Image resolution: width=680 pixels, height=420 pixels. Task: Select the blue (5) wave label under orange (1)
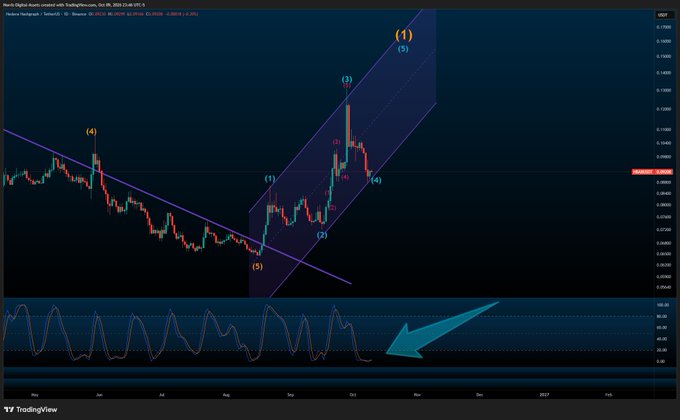point(403,49)
